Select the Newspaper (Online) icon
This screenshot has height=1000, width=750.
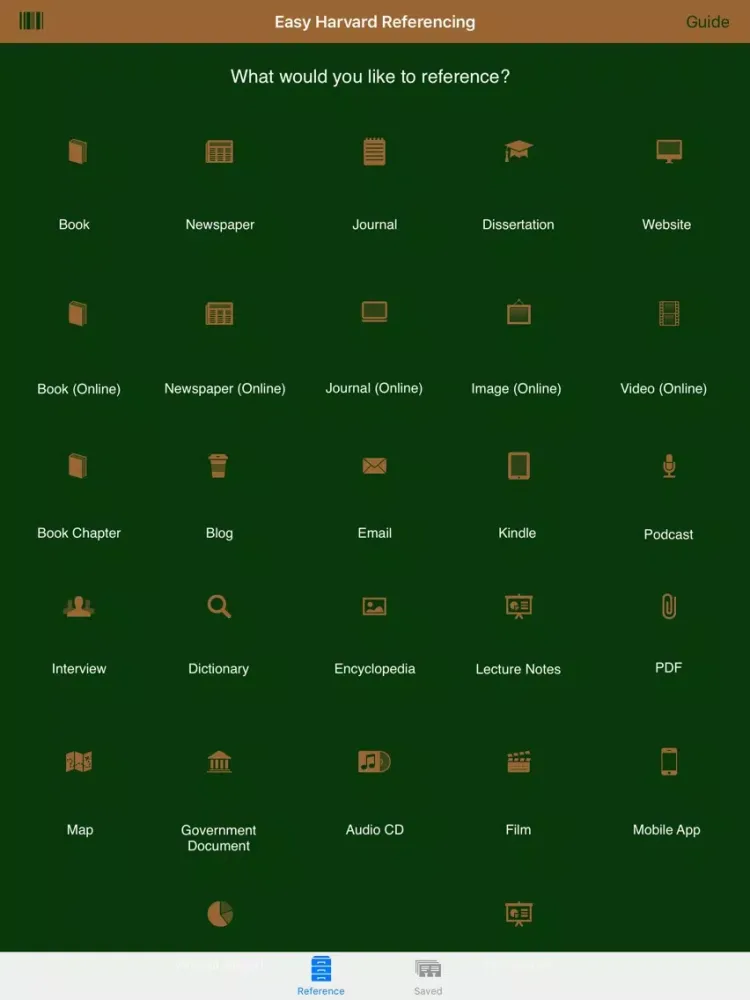pyautogui.click(x=219, y=314)
